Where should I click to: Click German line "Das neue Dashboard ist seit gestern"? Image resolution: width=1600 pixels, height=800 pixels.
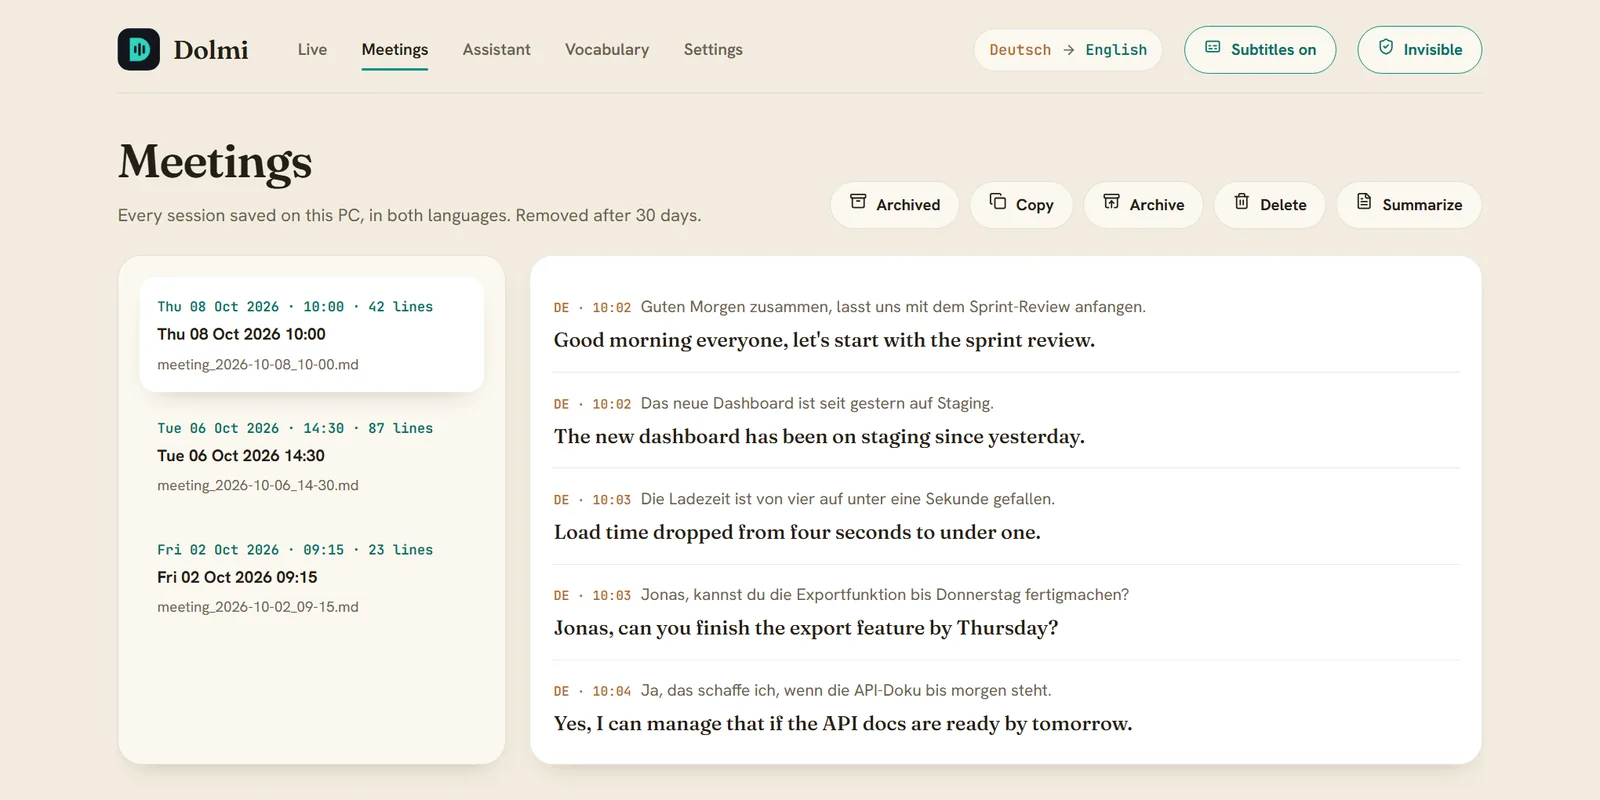click(817, 403)
